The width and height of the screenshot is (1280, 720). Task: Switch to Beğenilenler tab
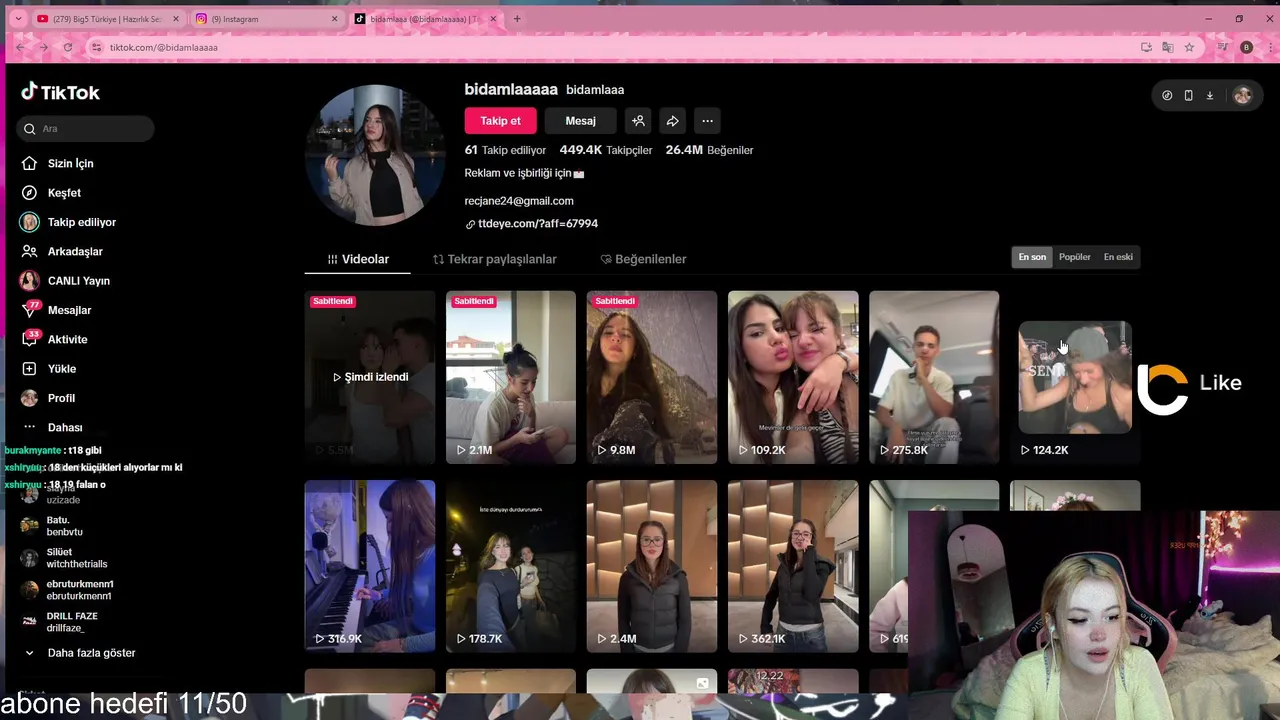tap(643, 259)
